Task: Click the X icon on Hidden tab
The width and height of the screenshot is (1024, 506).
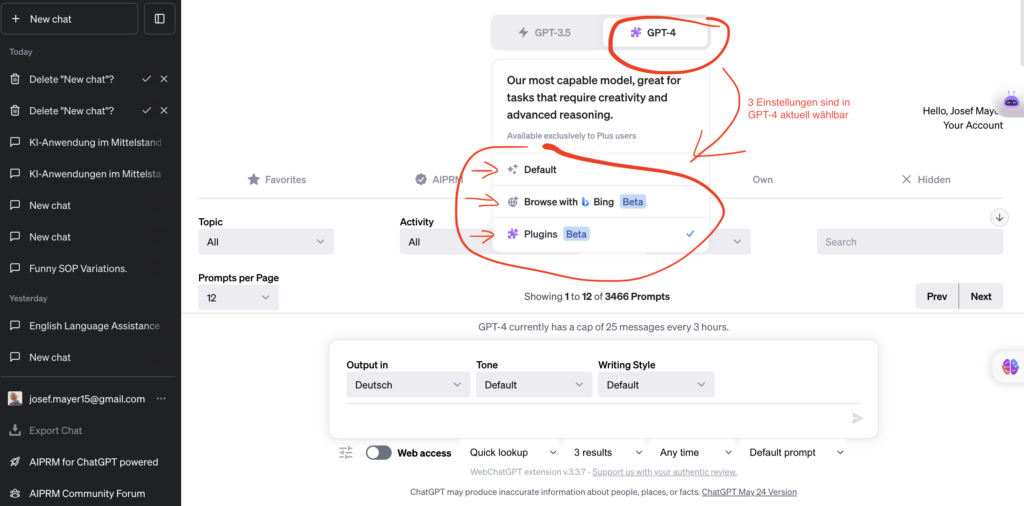Action: 906,180
